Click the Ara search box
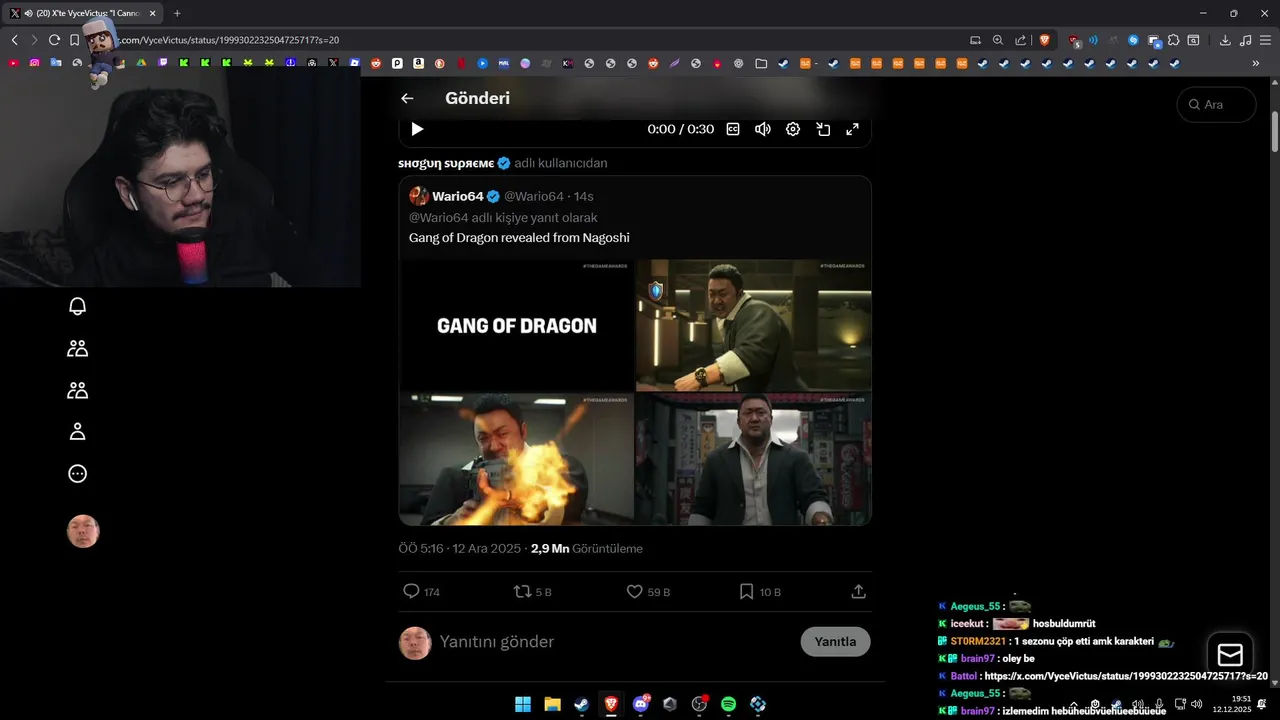This screenshot has width=1280, height=720. tap(1216, 104)
